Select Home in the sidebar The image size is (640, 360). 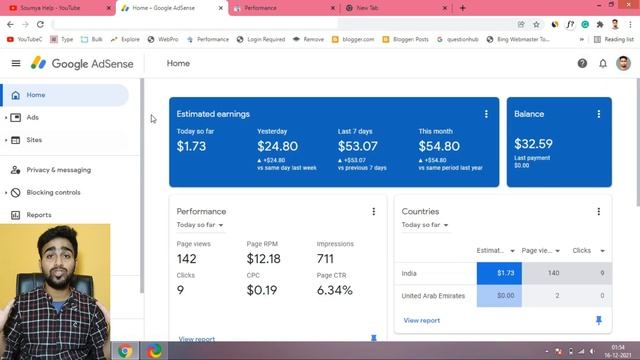click(65, 95)
